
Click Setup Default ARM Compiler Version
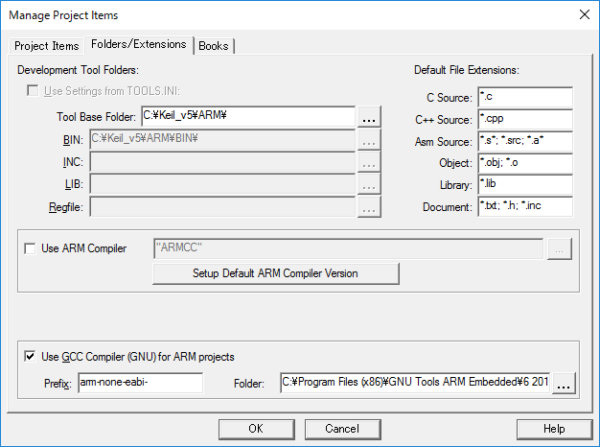(276, 274)
